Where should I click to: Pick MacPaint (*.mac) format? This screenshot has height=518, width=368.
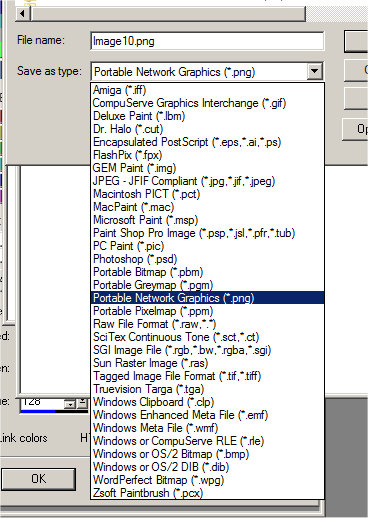pos(207,207)
